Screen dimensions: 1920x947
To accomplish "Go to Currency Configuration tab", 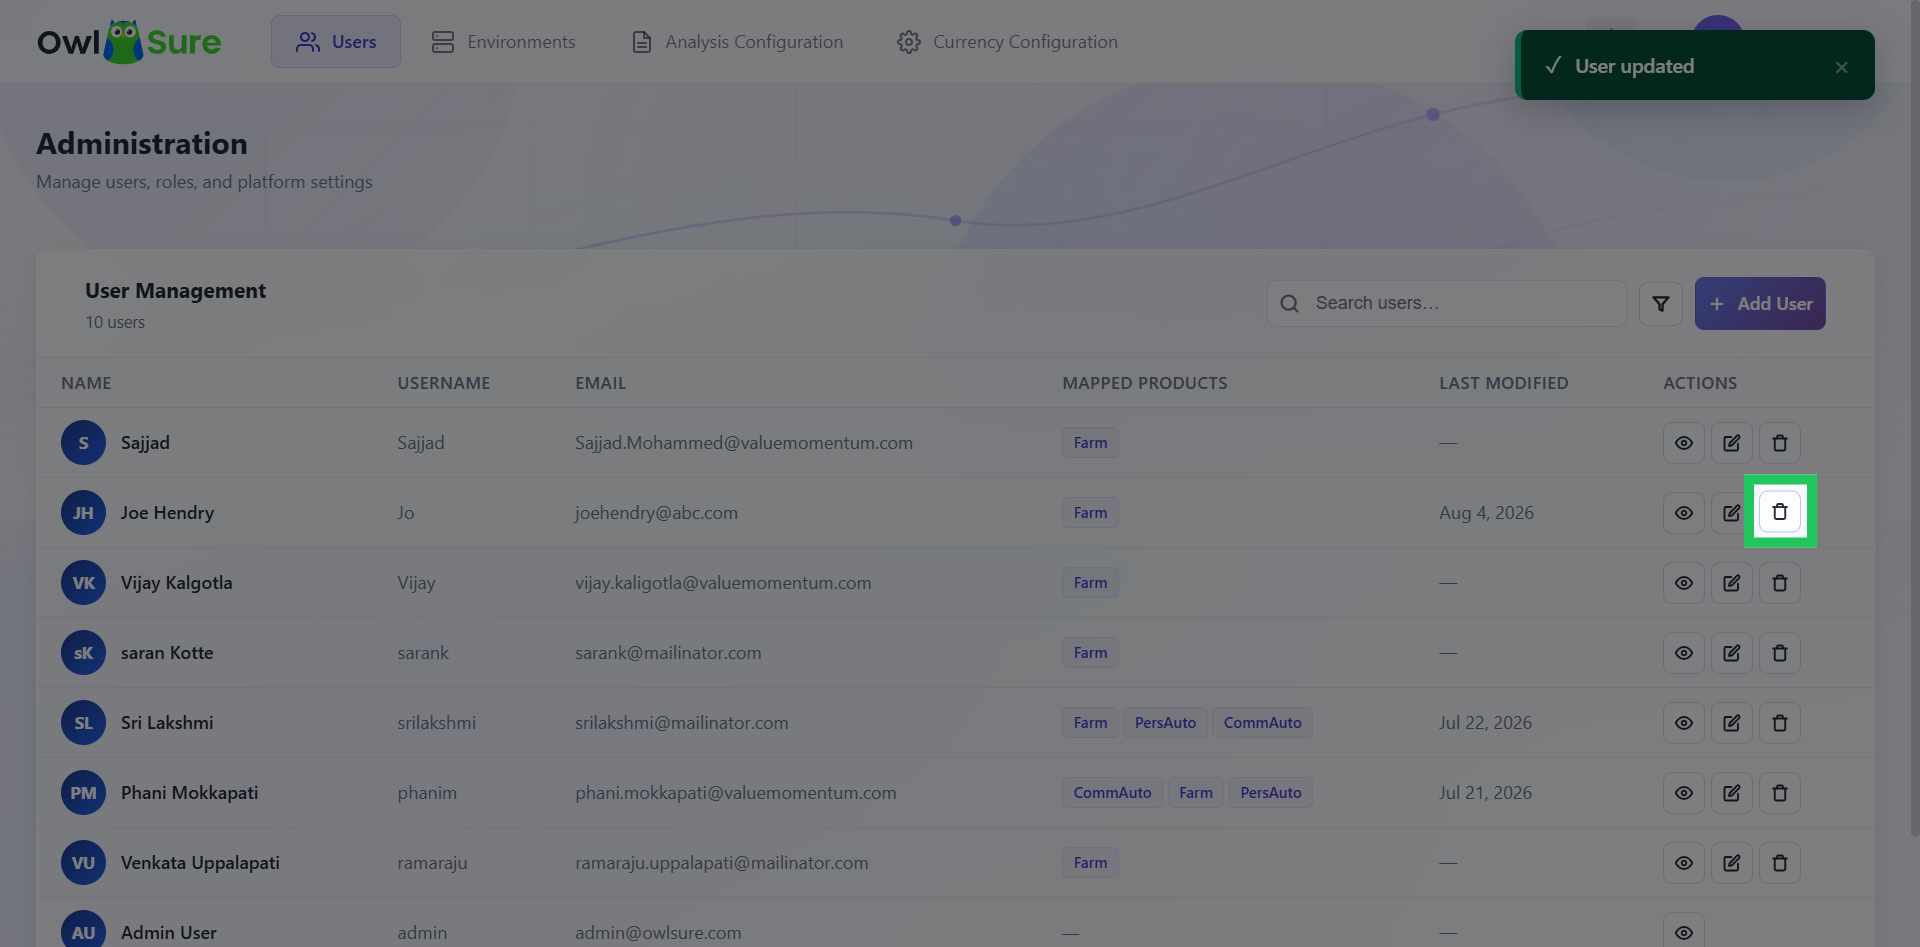I will (x=1008, y=42).
